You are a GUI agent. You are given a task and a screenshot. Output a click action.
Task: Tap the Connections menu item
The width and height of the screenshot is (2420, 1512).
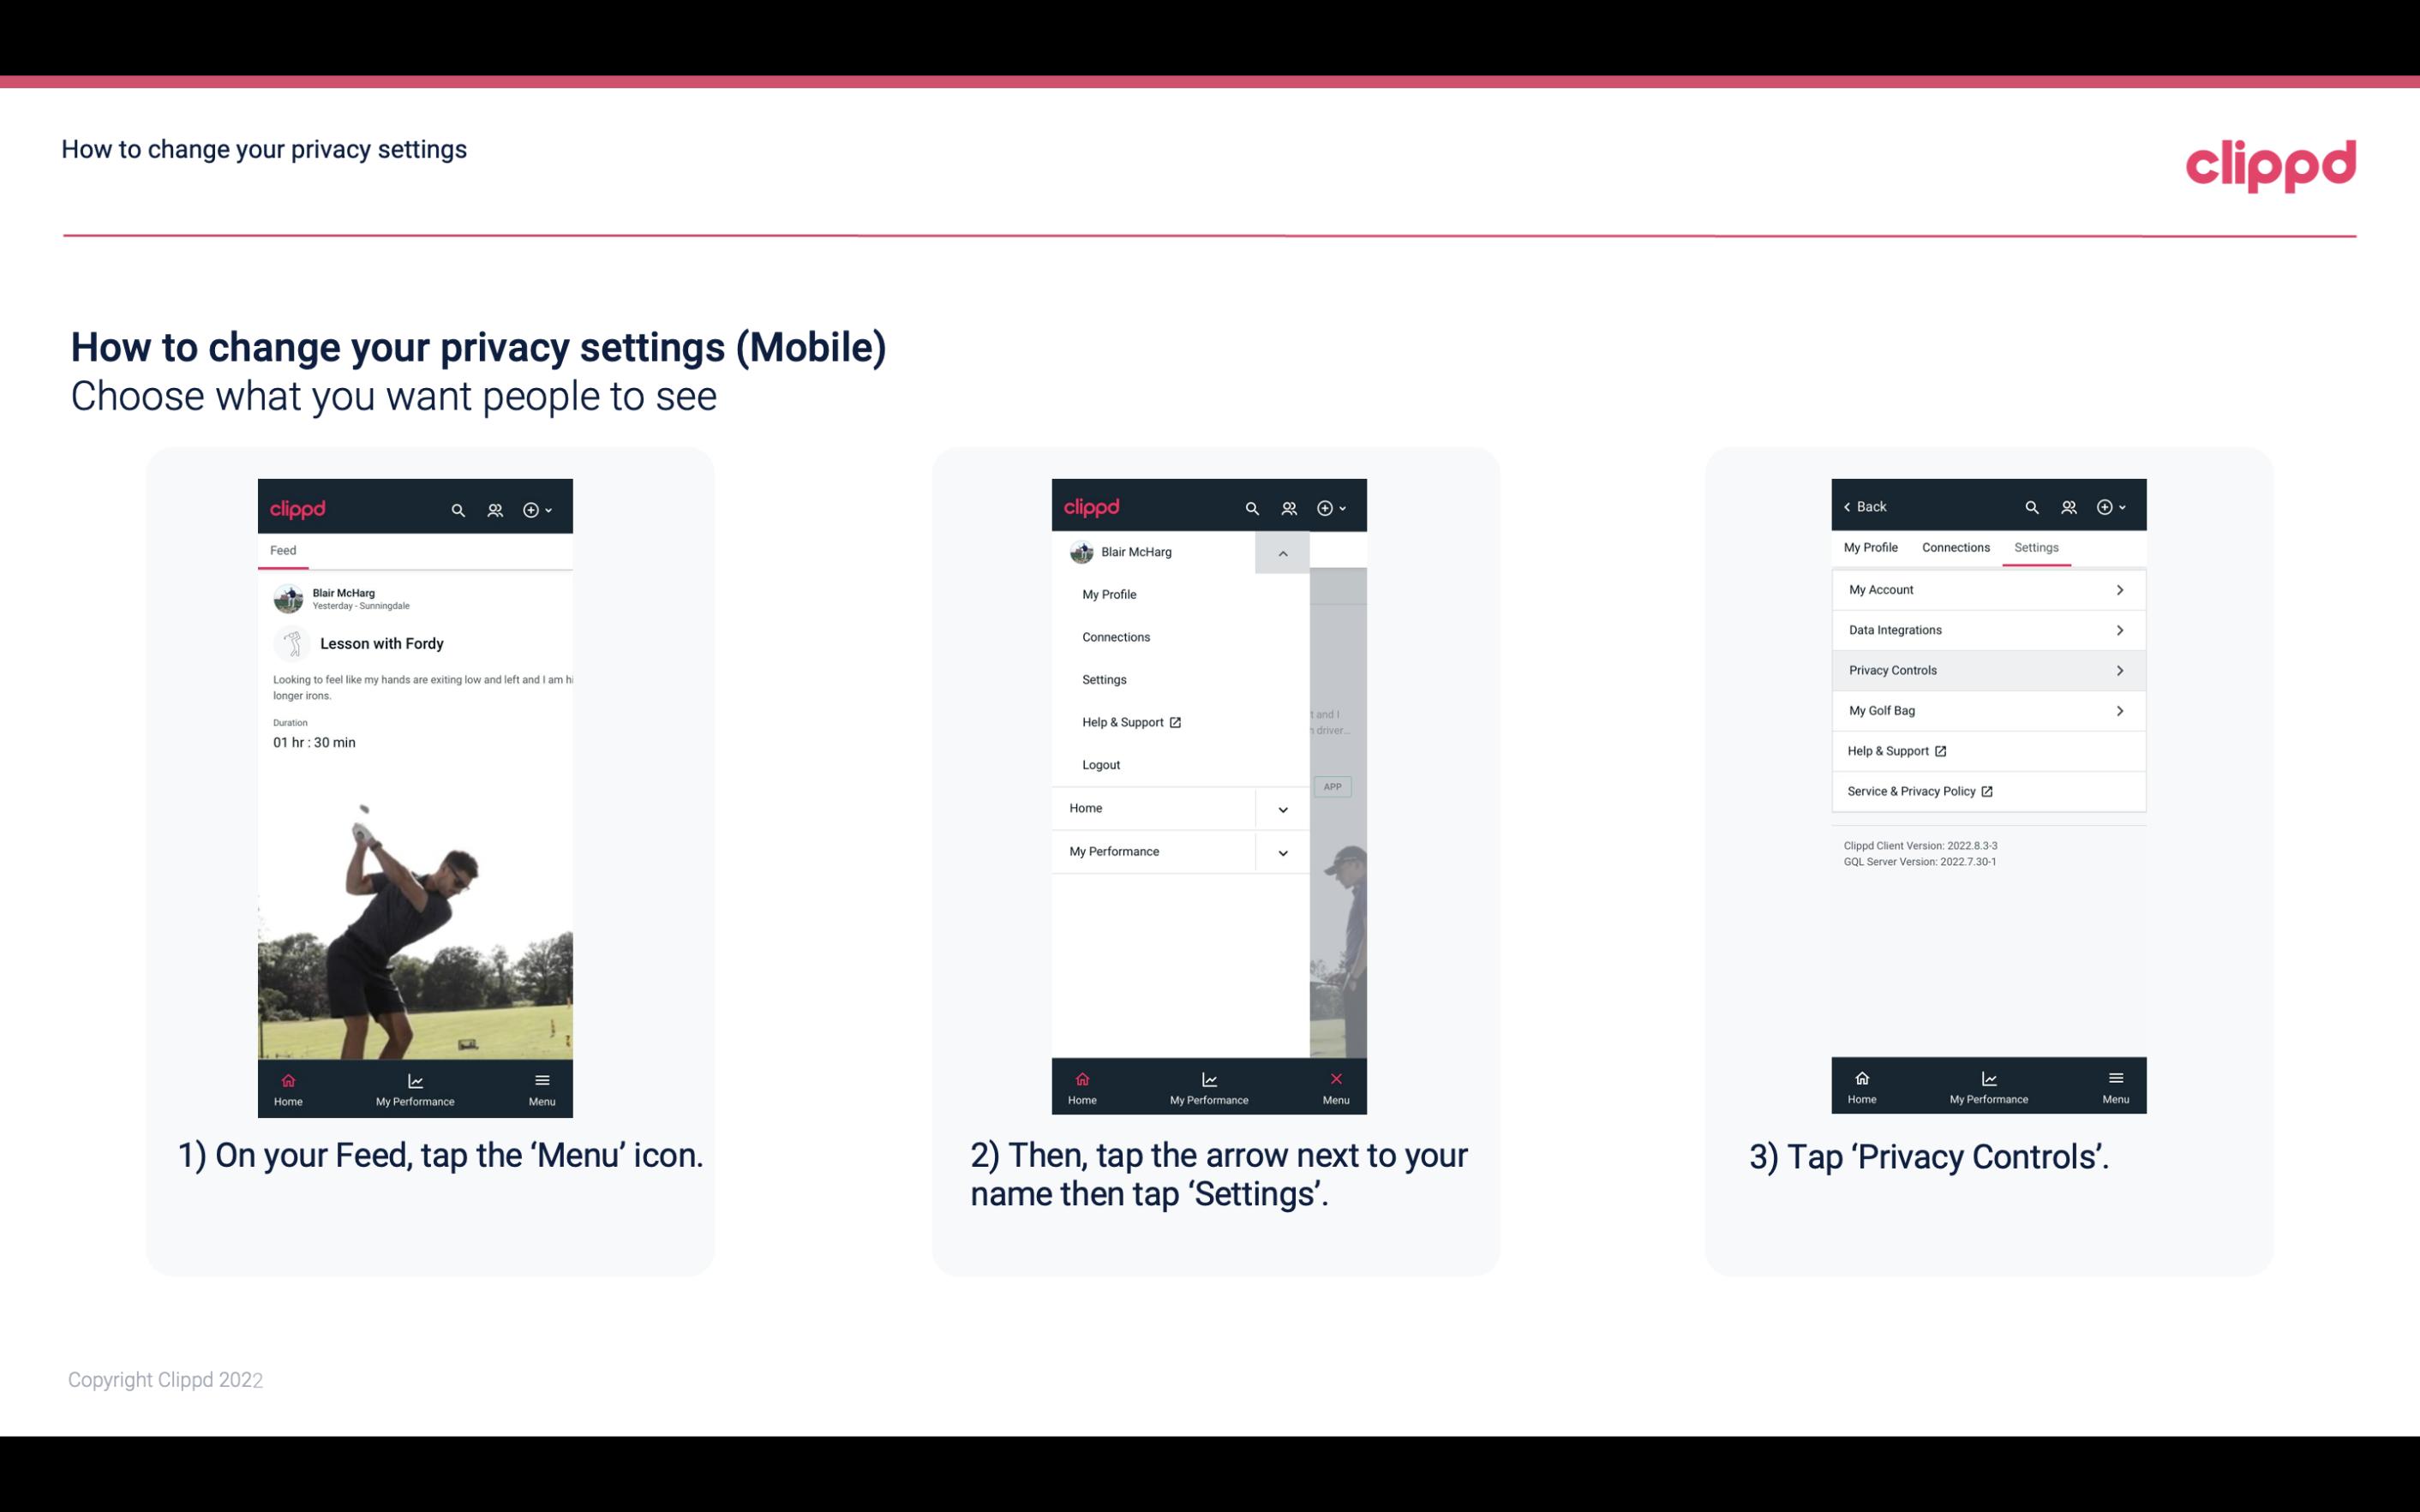[1115, 636]
